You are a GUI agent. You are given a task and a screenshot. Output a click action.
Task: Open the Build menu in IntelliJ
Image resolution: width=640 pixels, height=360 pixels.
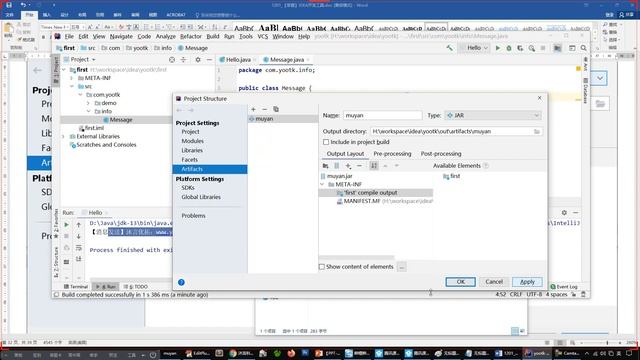tap(213, 36)
